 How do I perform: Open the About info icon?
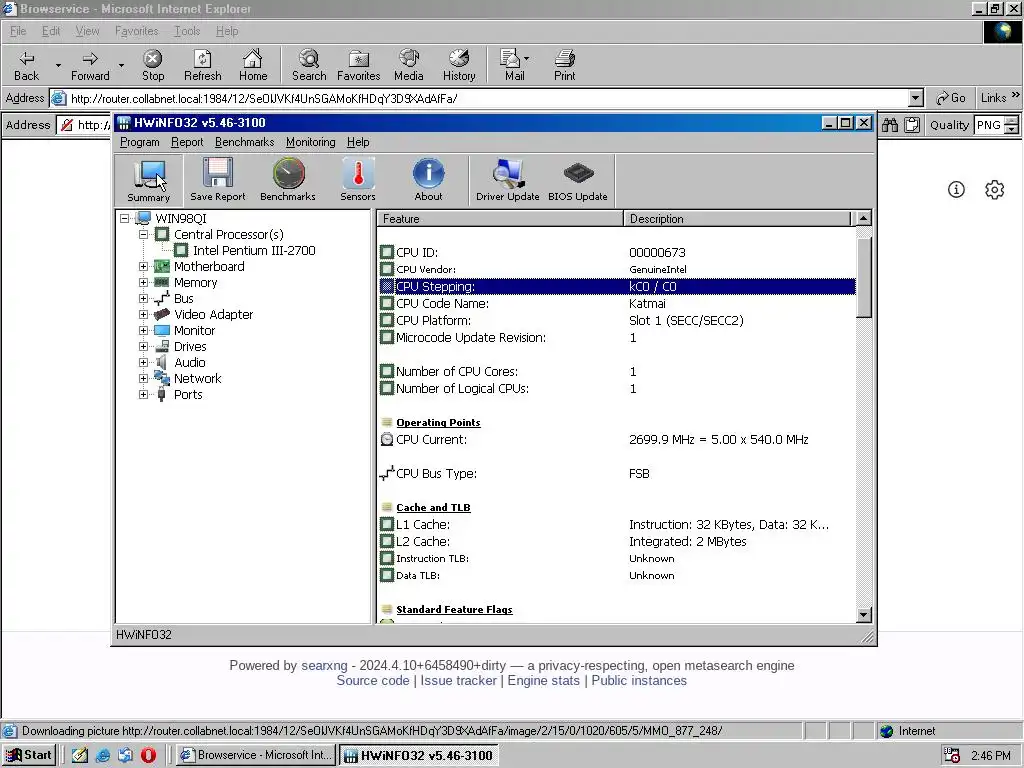428,181
